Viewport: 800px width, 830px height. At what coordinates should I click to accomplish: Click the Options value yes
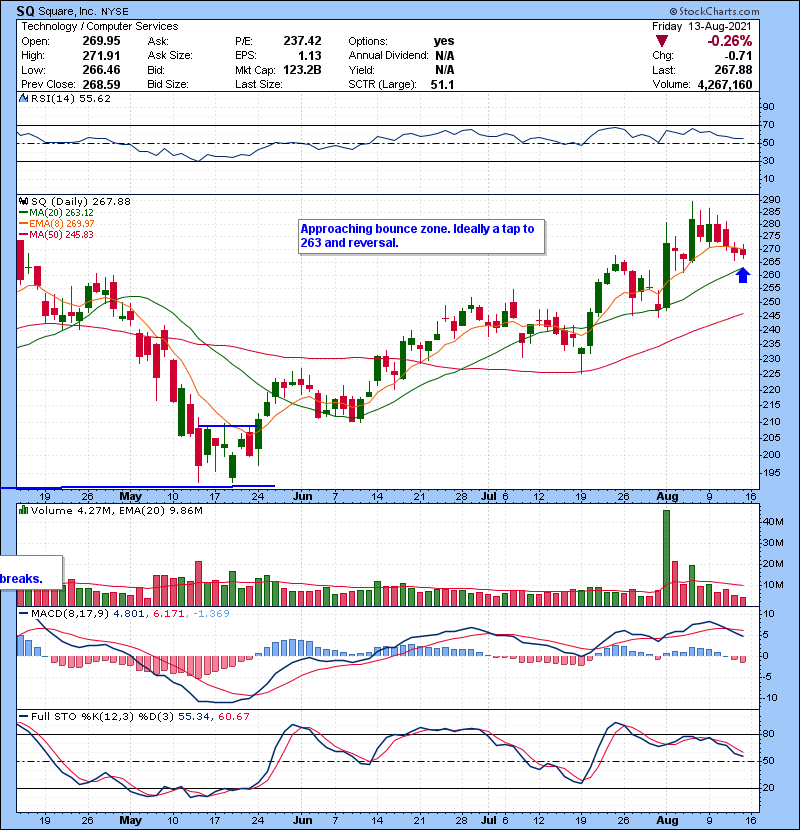(x=444, y=41)
